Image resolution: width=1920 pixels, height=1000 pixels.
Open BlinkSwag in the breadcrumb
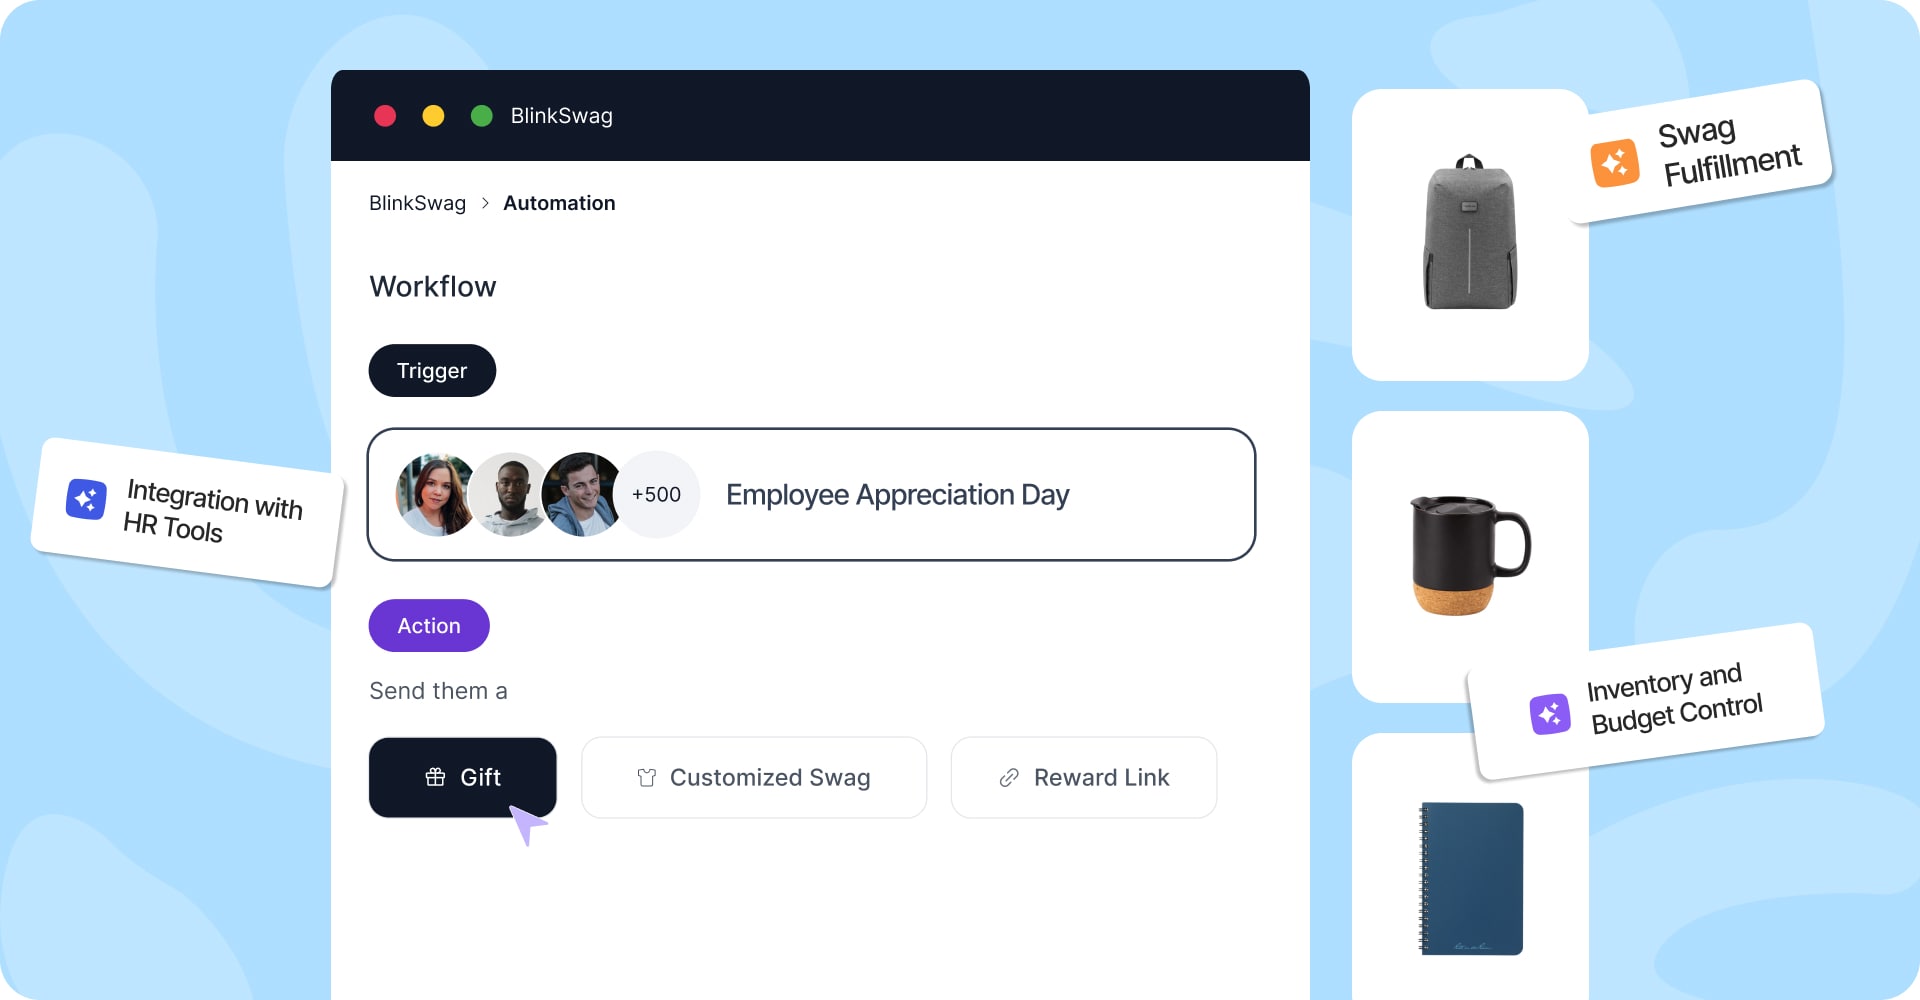417,203
